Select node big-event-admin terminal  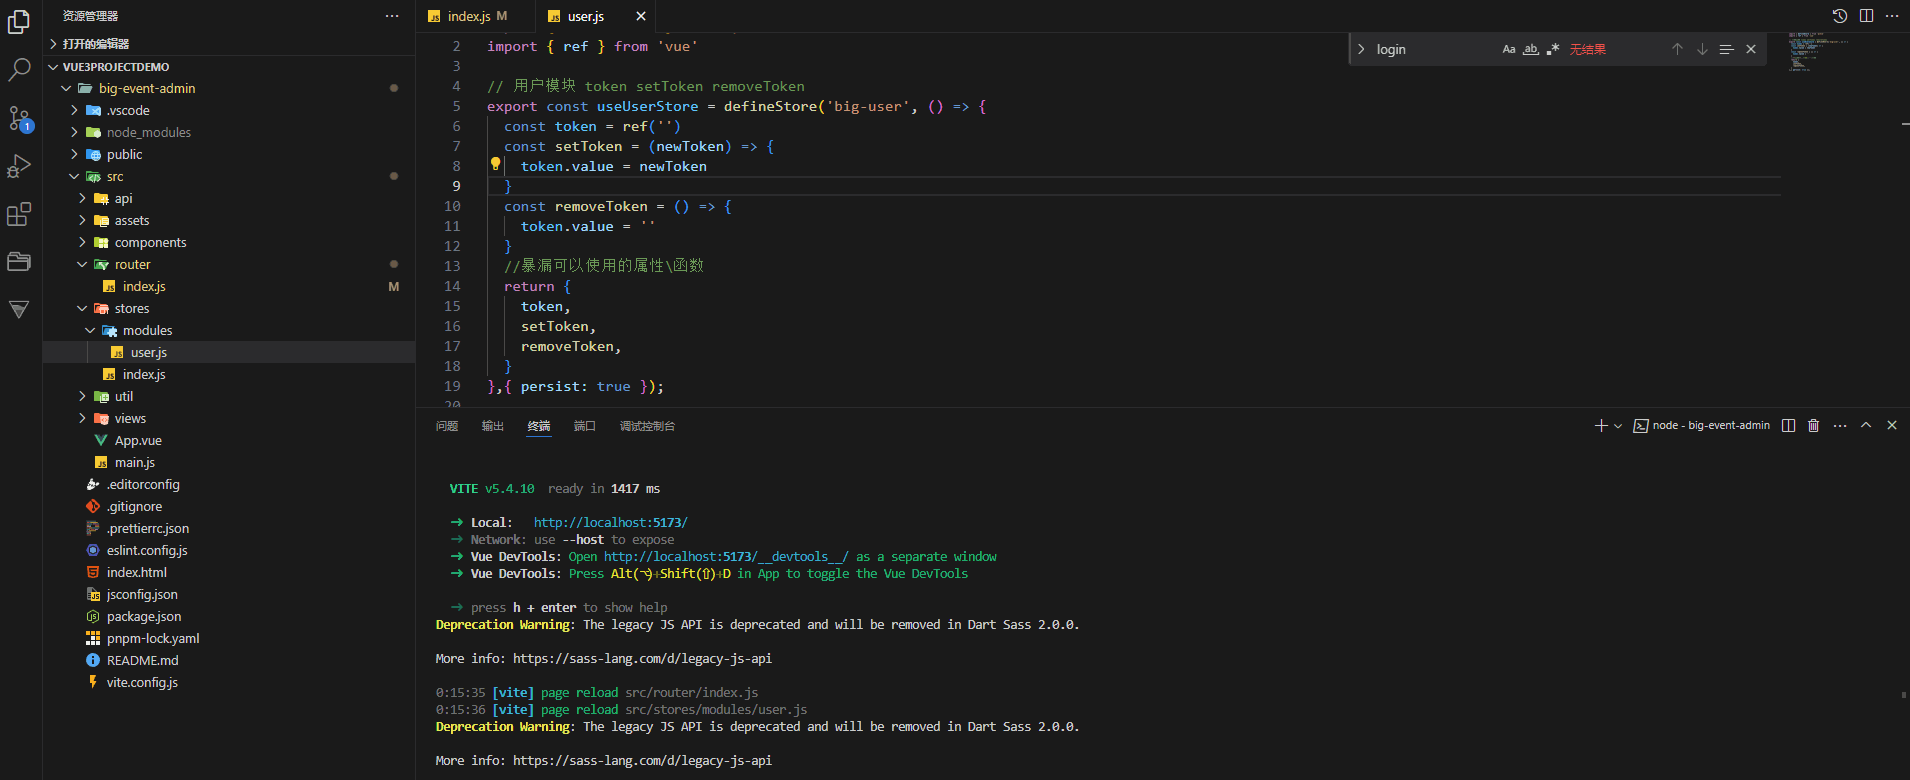tap(1702, 426)
